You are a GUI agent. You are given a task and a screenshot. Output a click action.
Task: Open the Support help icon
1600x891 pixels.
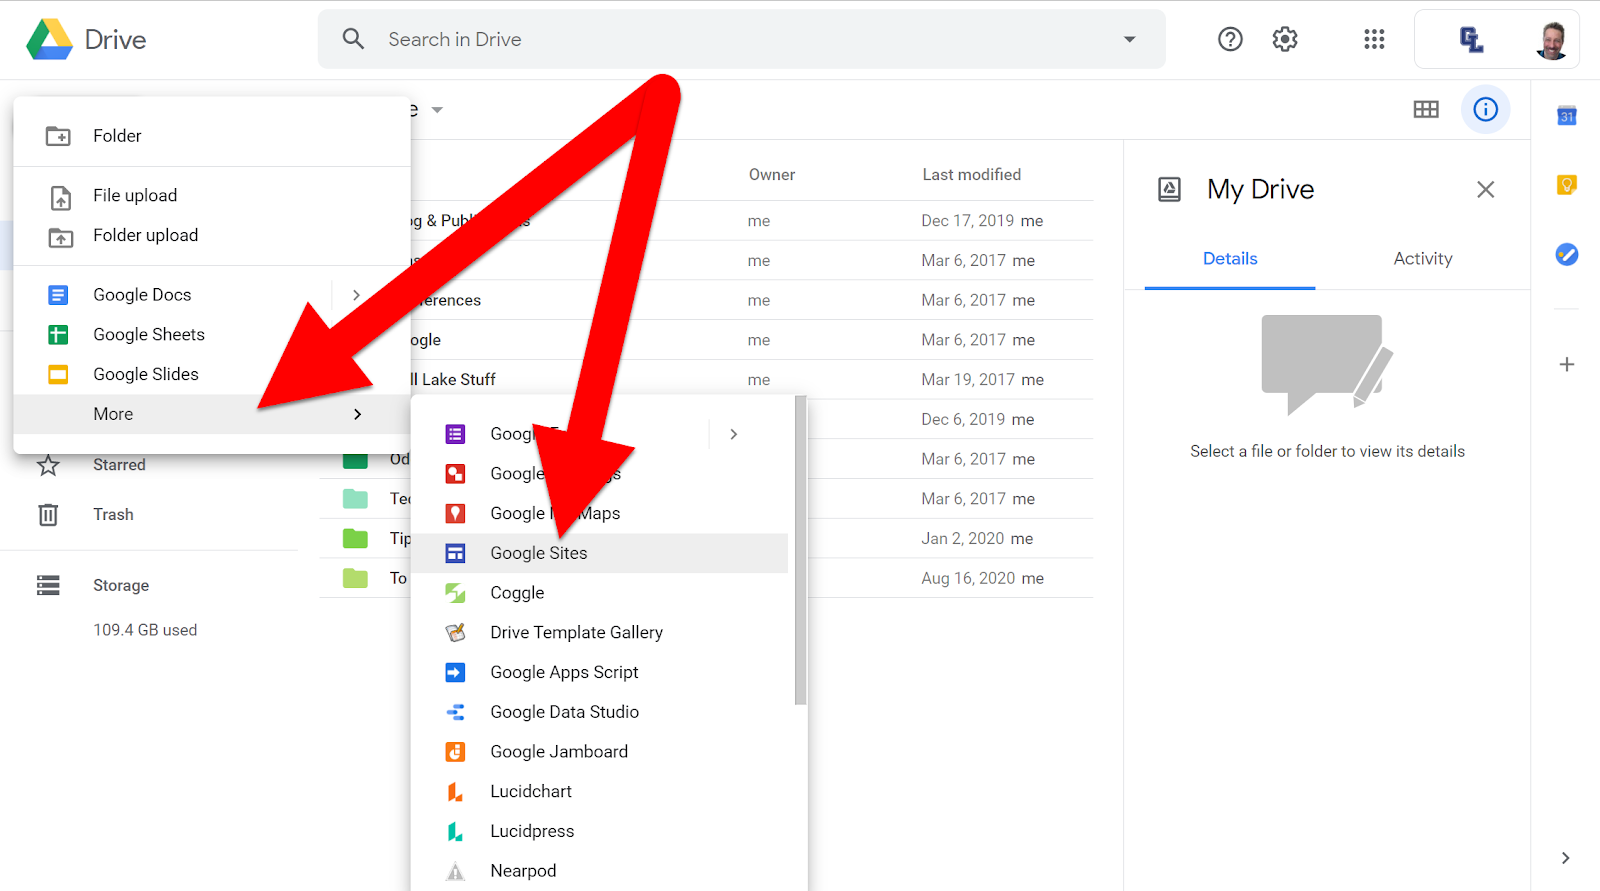point(1230,39)
